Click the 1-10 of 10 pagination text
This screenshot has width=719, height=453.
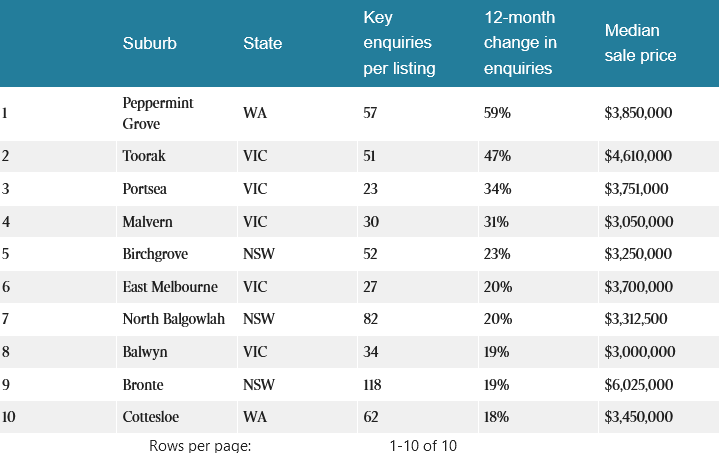coord(423,445)
